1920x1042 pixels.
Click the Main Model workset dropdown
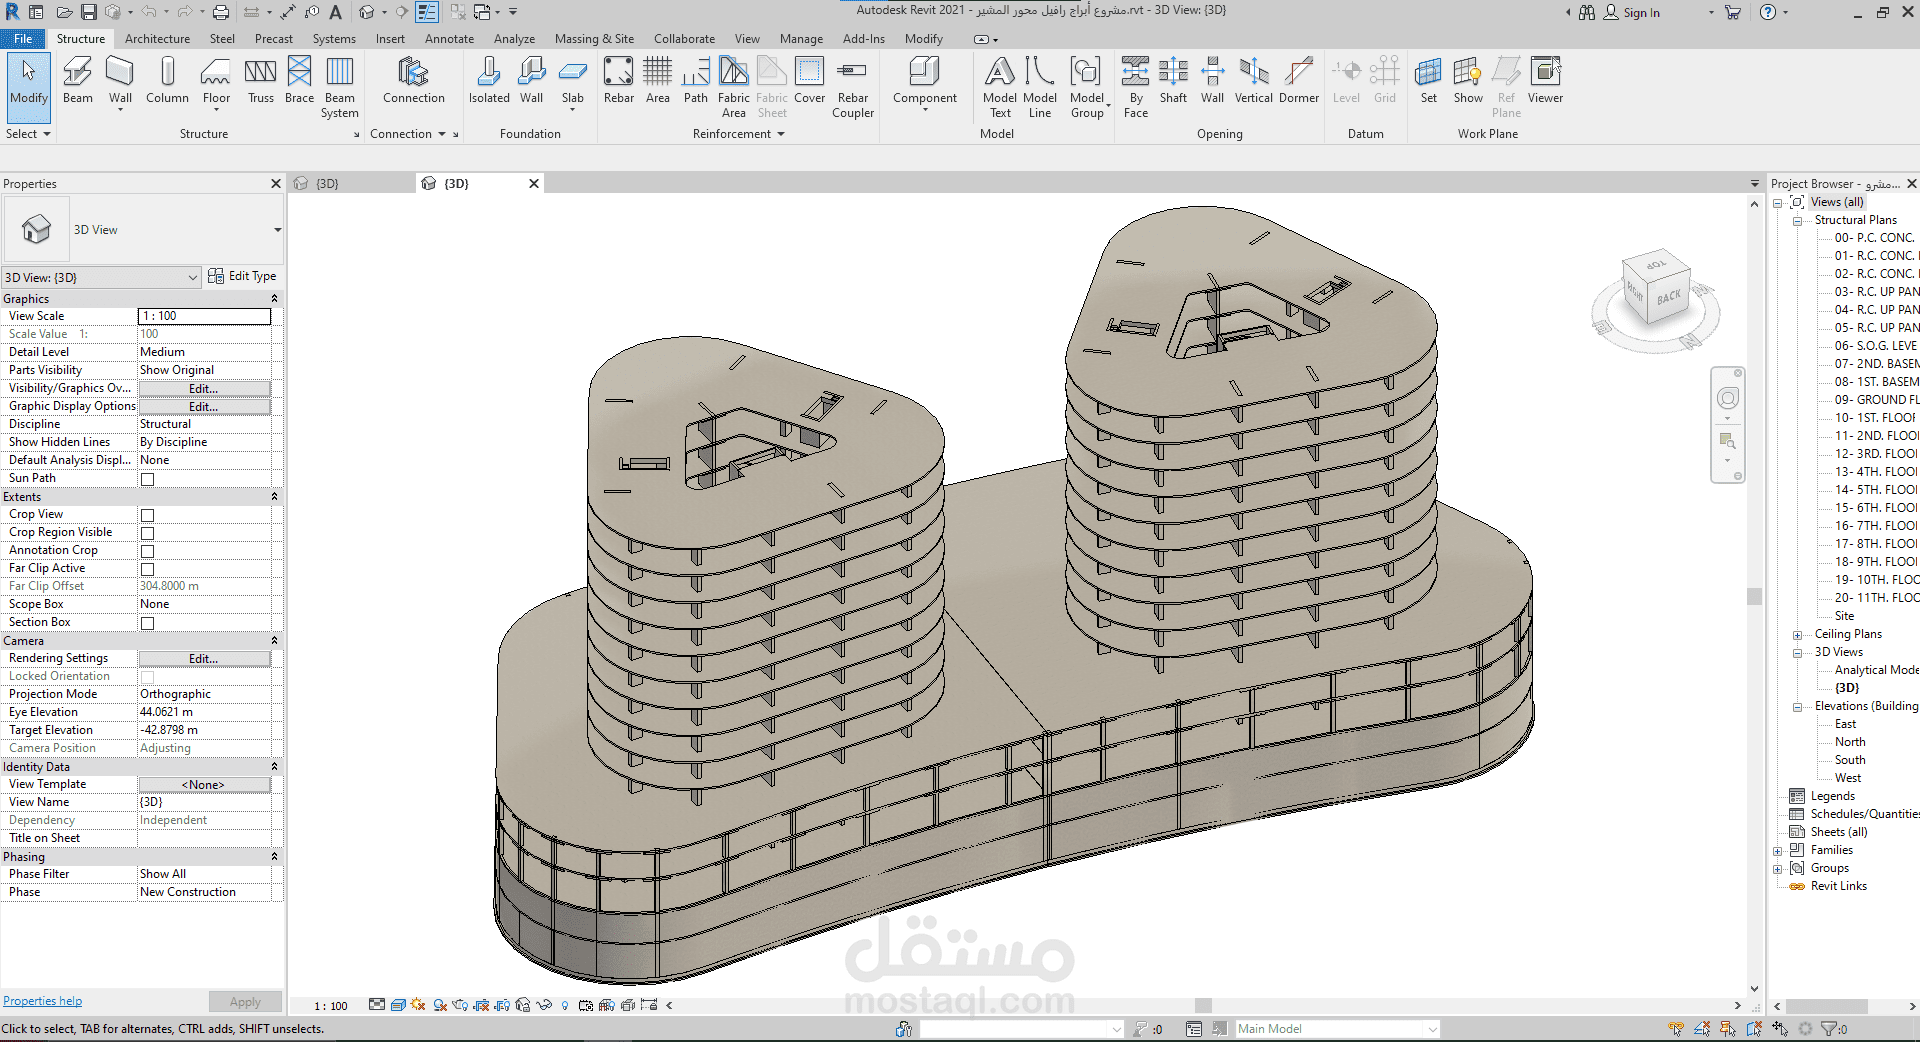click(1337, 1029)
